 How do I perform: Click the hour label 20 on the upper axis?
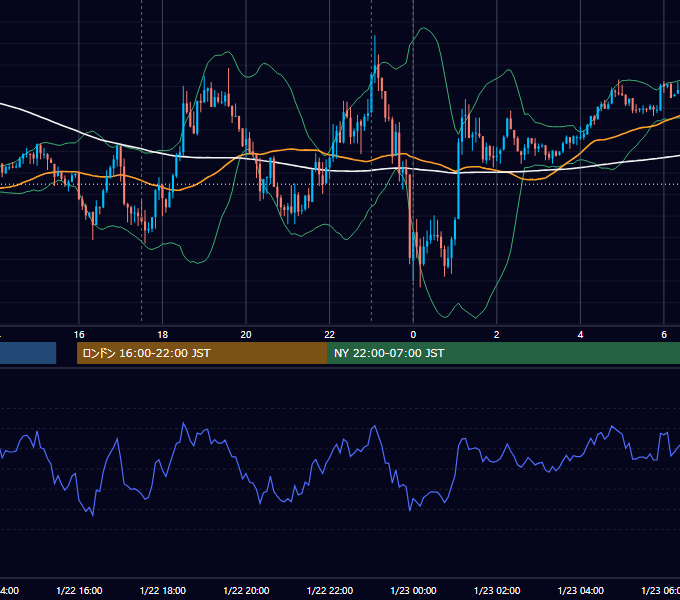click(246, 335)
